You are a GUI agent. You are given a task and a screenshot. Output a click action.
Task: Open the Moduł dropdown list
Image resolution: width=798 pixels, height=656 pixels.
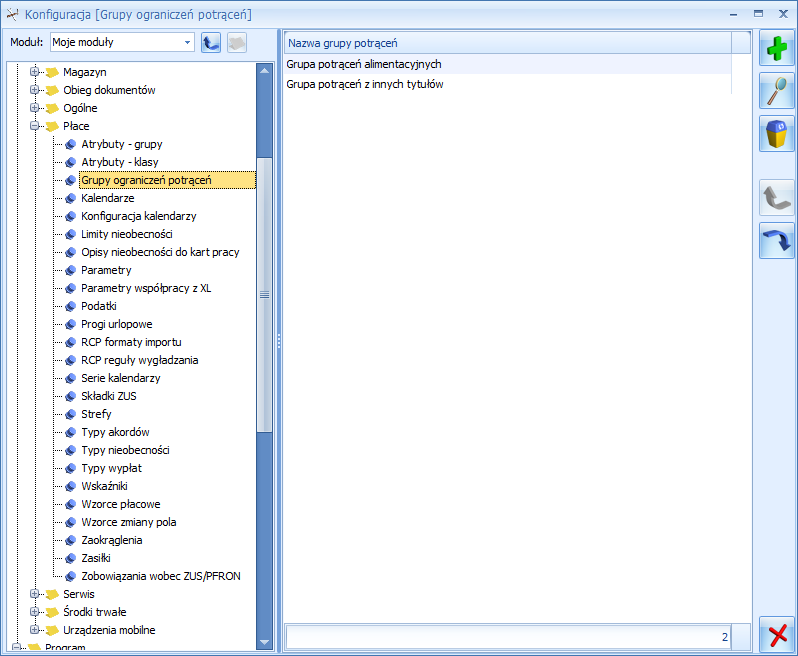[x=187, y=42]
